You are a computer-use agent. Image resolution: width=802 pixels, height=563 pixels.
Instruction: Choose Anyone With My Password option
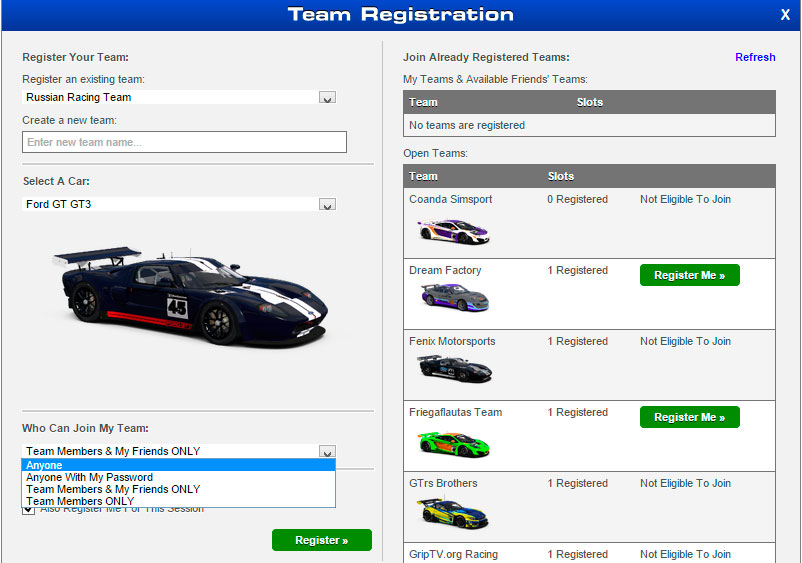(178, 477)
